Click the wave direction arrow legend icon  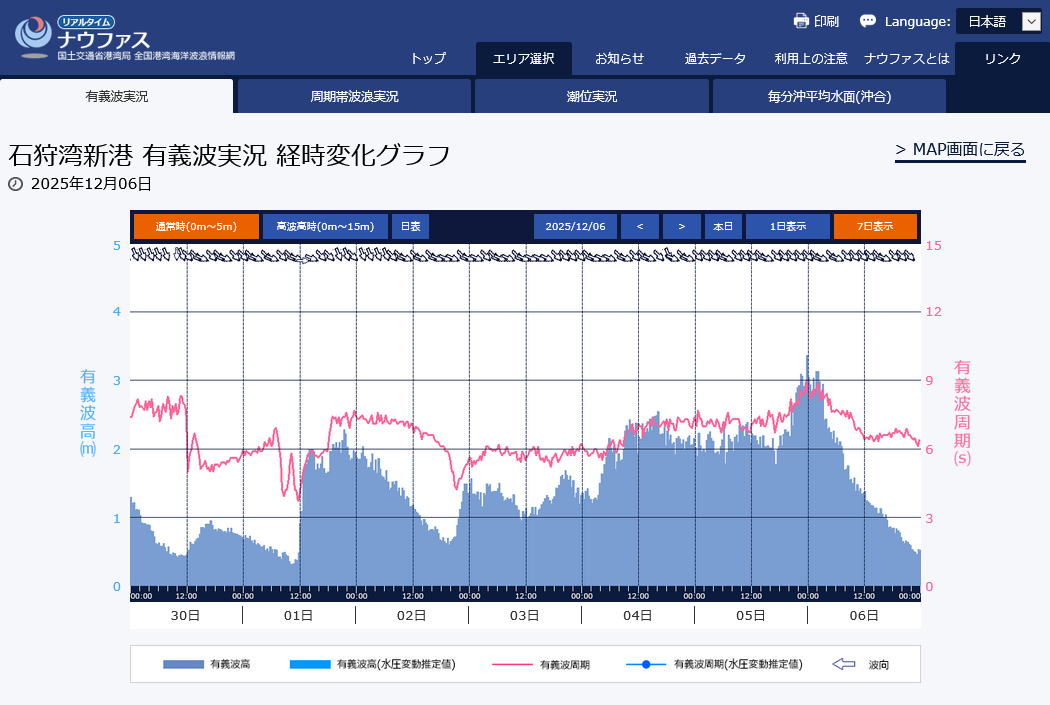844,664
